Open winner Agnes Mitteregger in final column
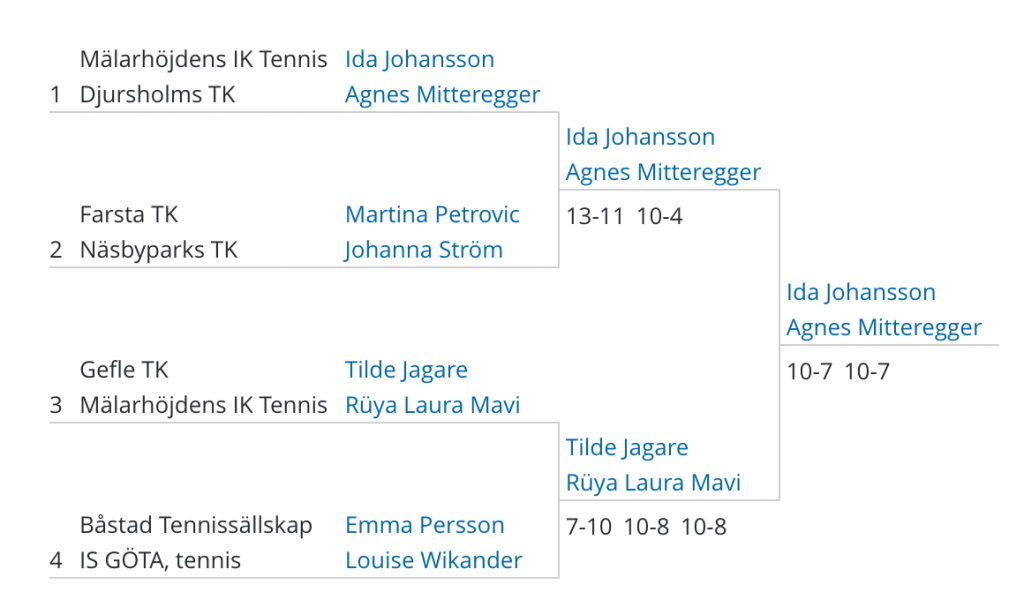The height and width of the screenshot is (607, 1024). click(x=884, y=327)
